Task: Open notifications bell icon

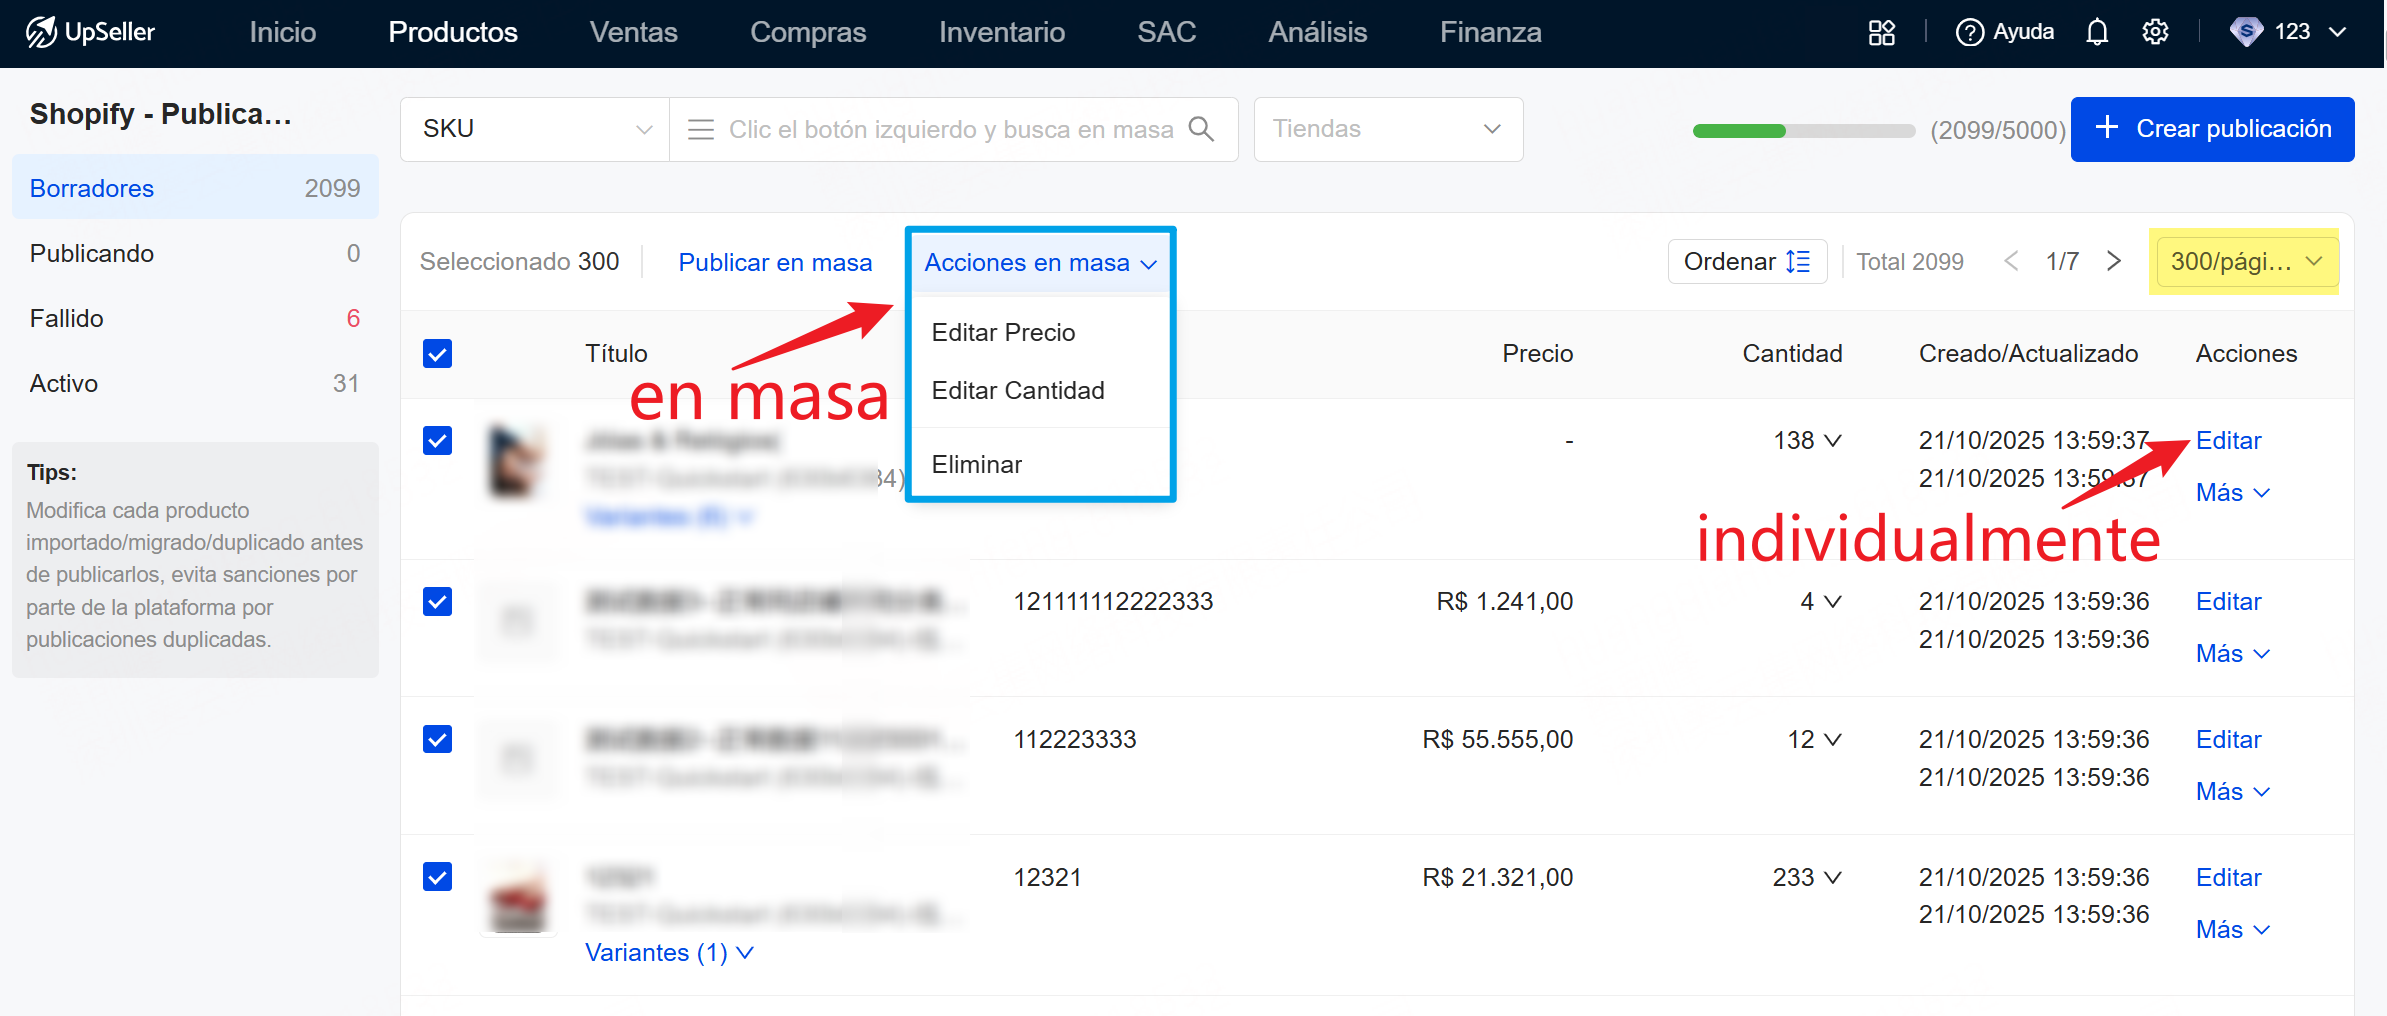Action: (2097, 32)
